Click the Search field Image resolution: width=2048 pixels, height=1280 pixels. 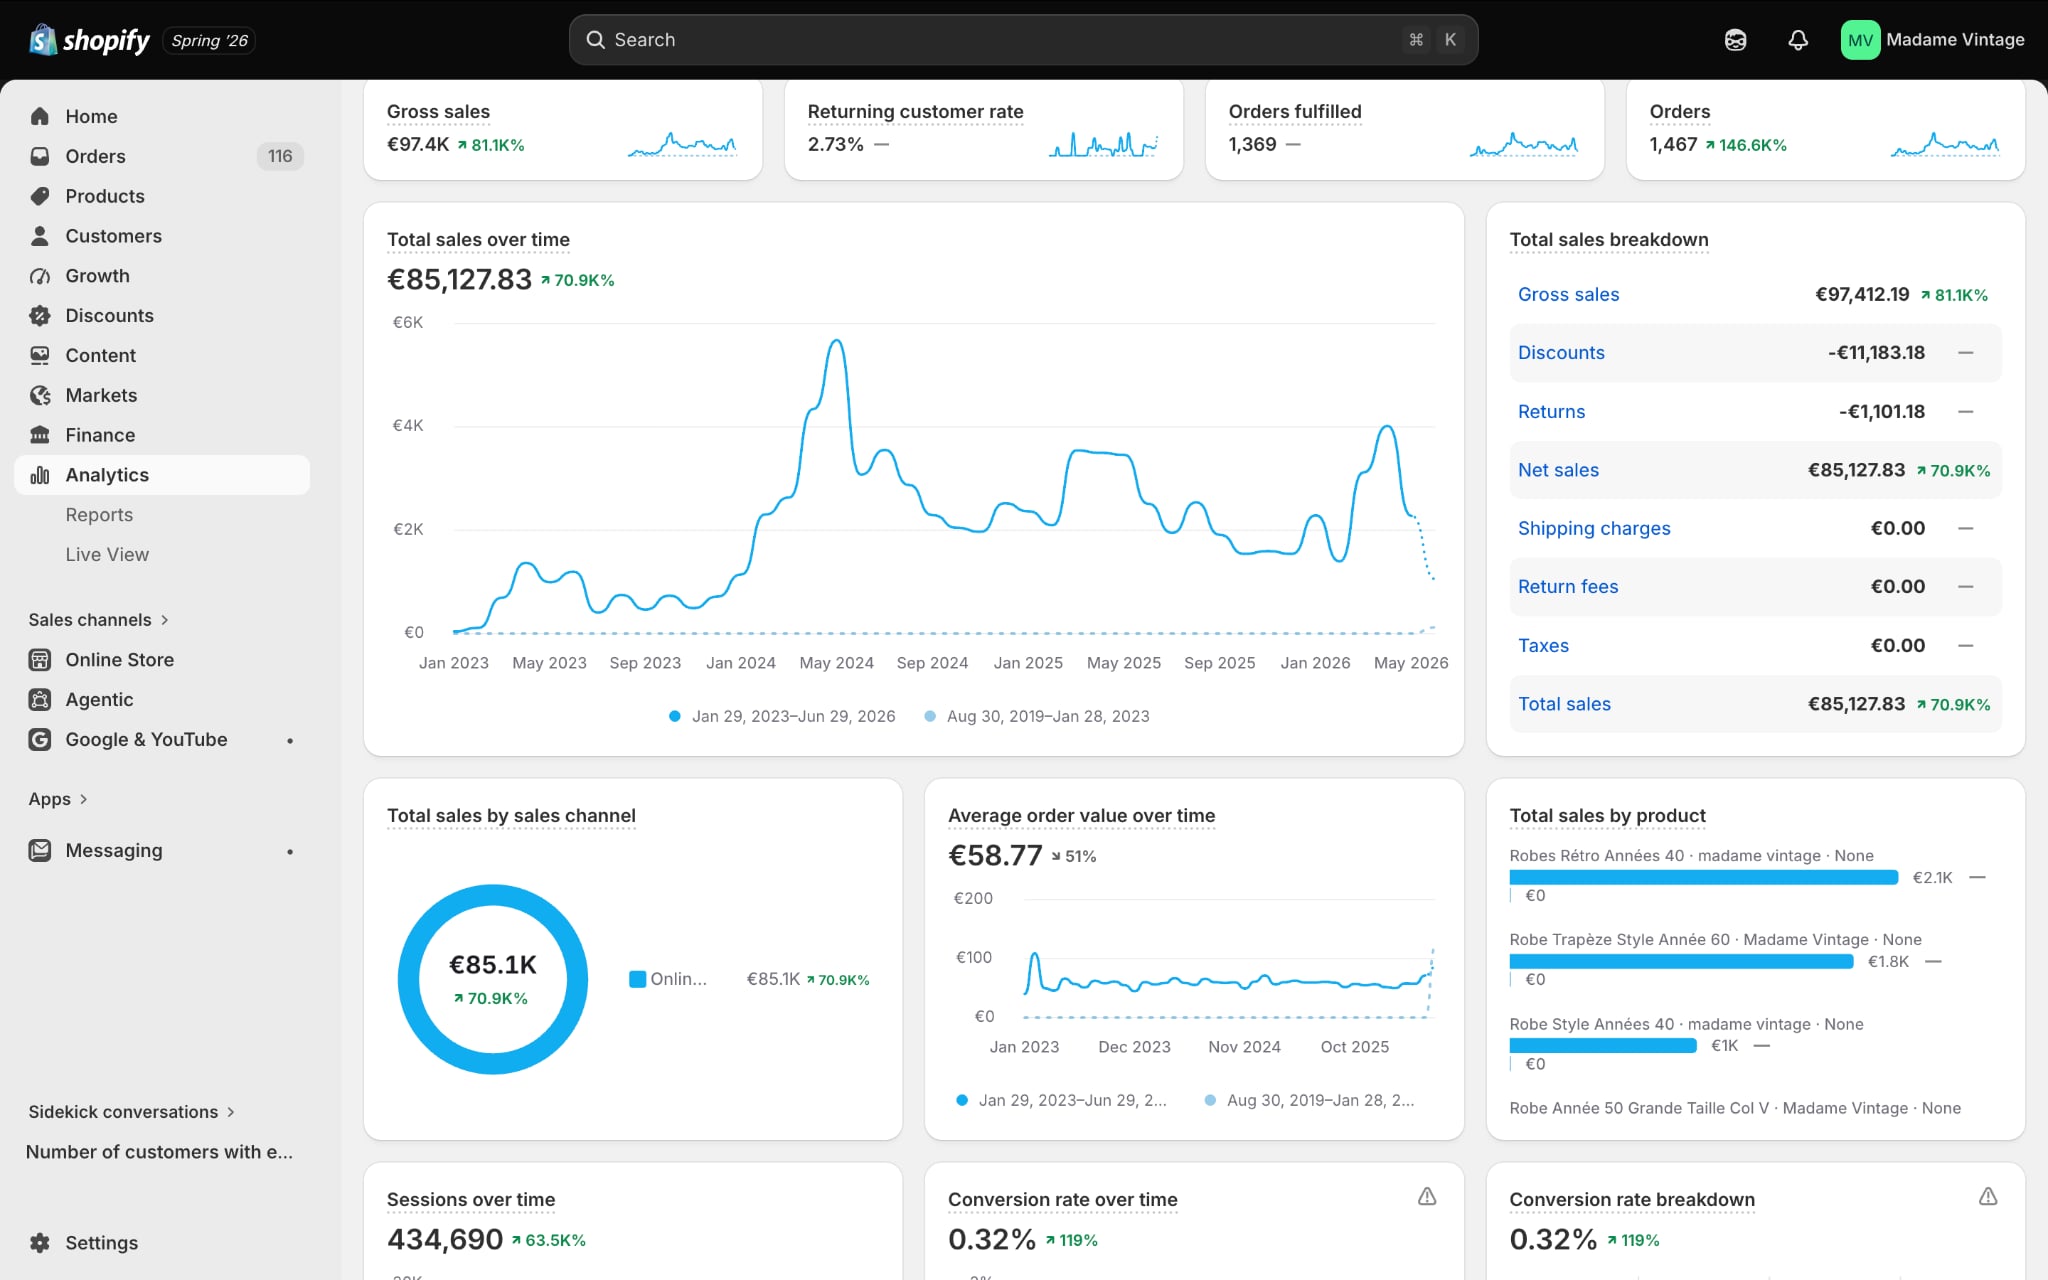(1023, 40)
